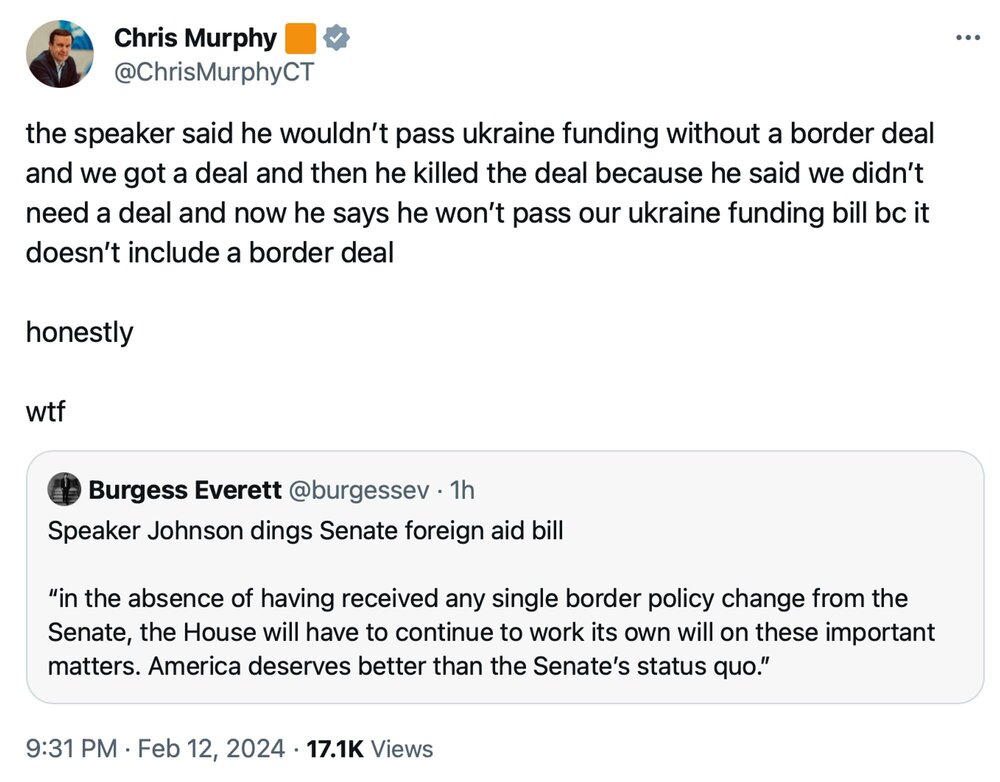Click the Chris Murphy display name
This screenshot has width=1000, height=782.
click(x=194, y=39)
